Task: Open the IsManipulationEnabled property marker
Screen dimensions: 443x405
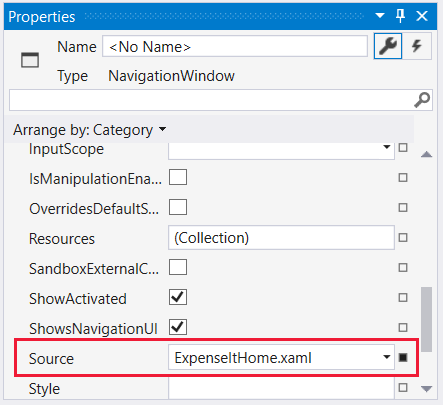Action: pyautogui.click(x=403, y=178)
